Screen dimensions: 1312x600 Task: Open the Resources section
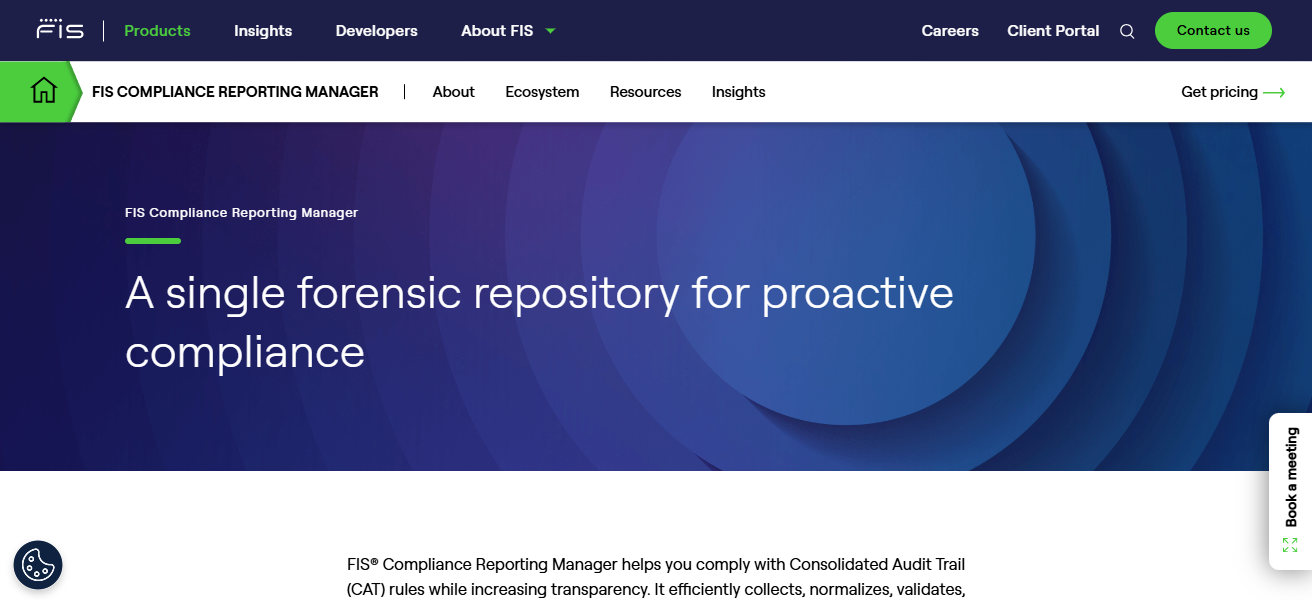coord(645,91)
